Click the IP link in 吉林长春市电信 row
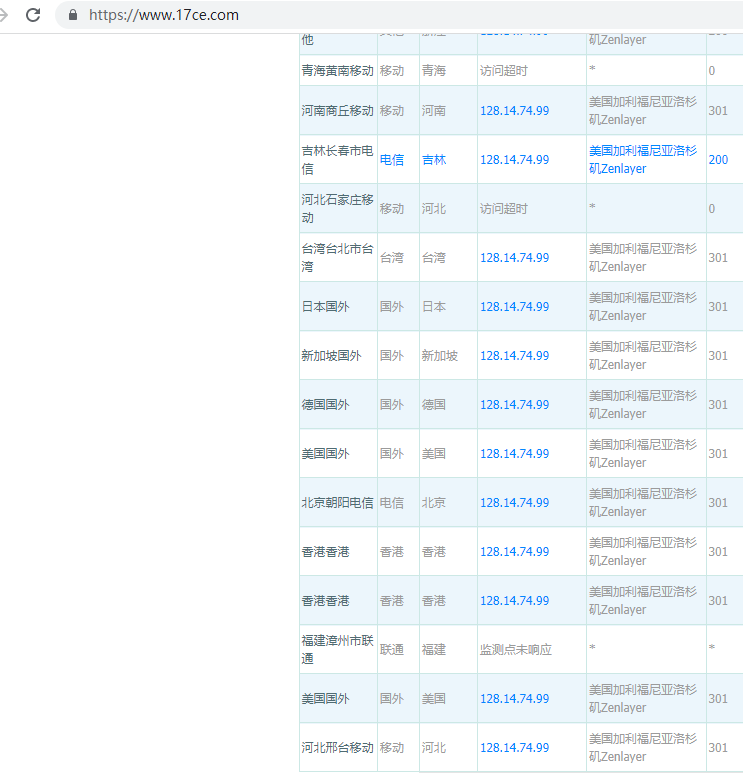The width and height of the screenshot is (743, 780). 514,159
